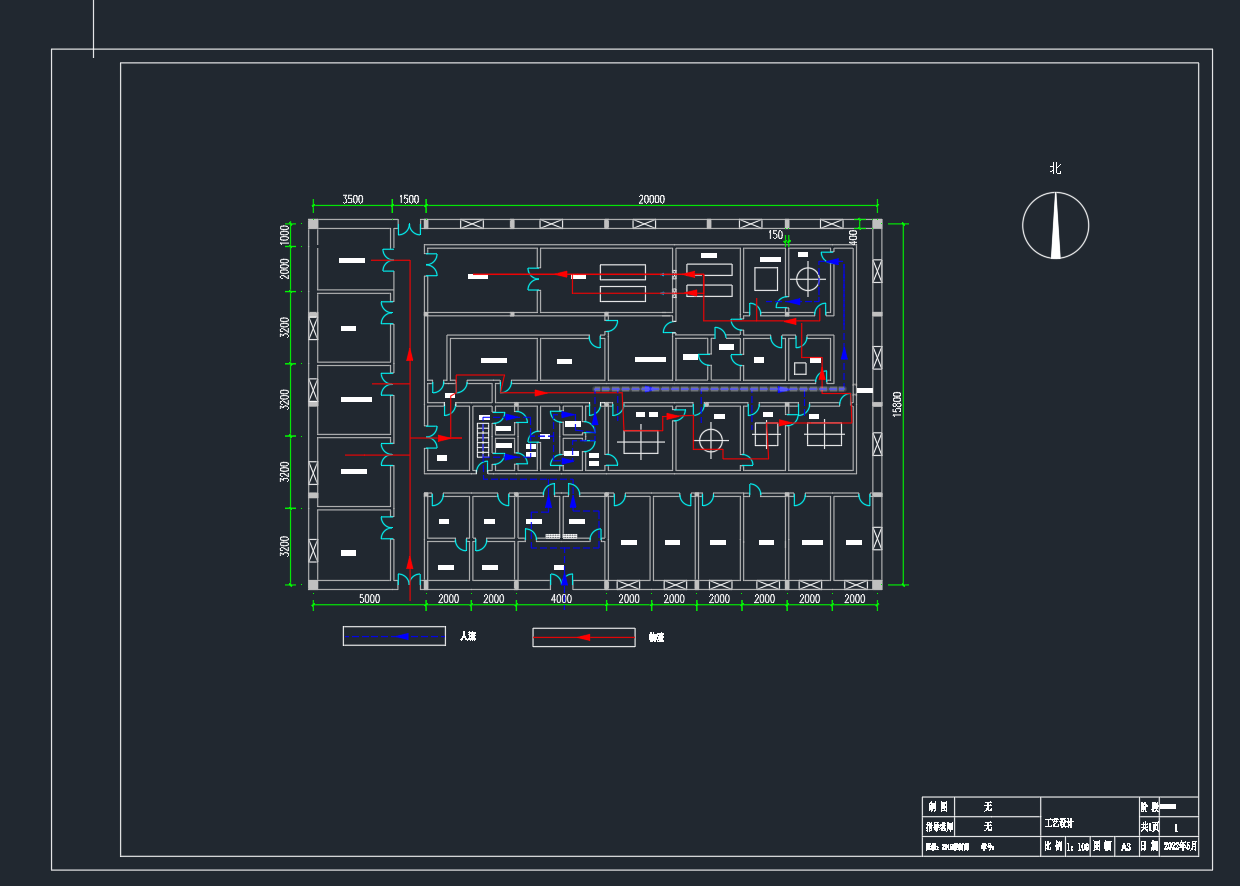Select the 1000 vertical dimension text
This screenshot has width=1240, height=886.
(x=285, y=236)
